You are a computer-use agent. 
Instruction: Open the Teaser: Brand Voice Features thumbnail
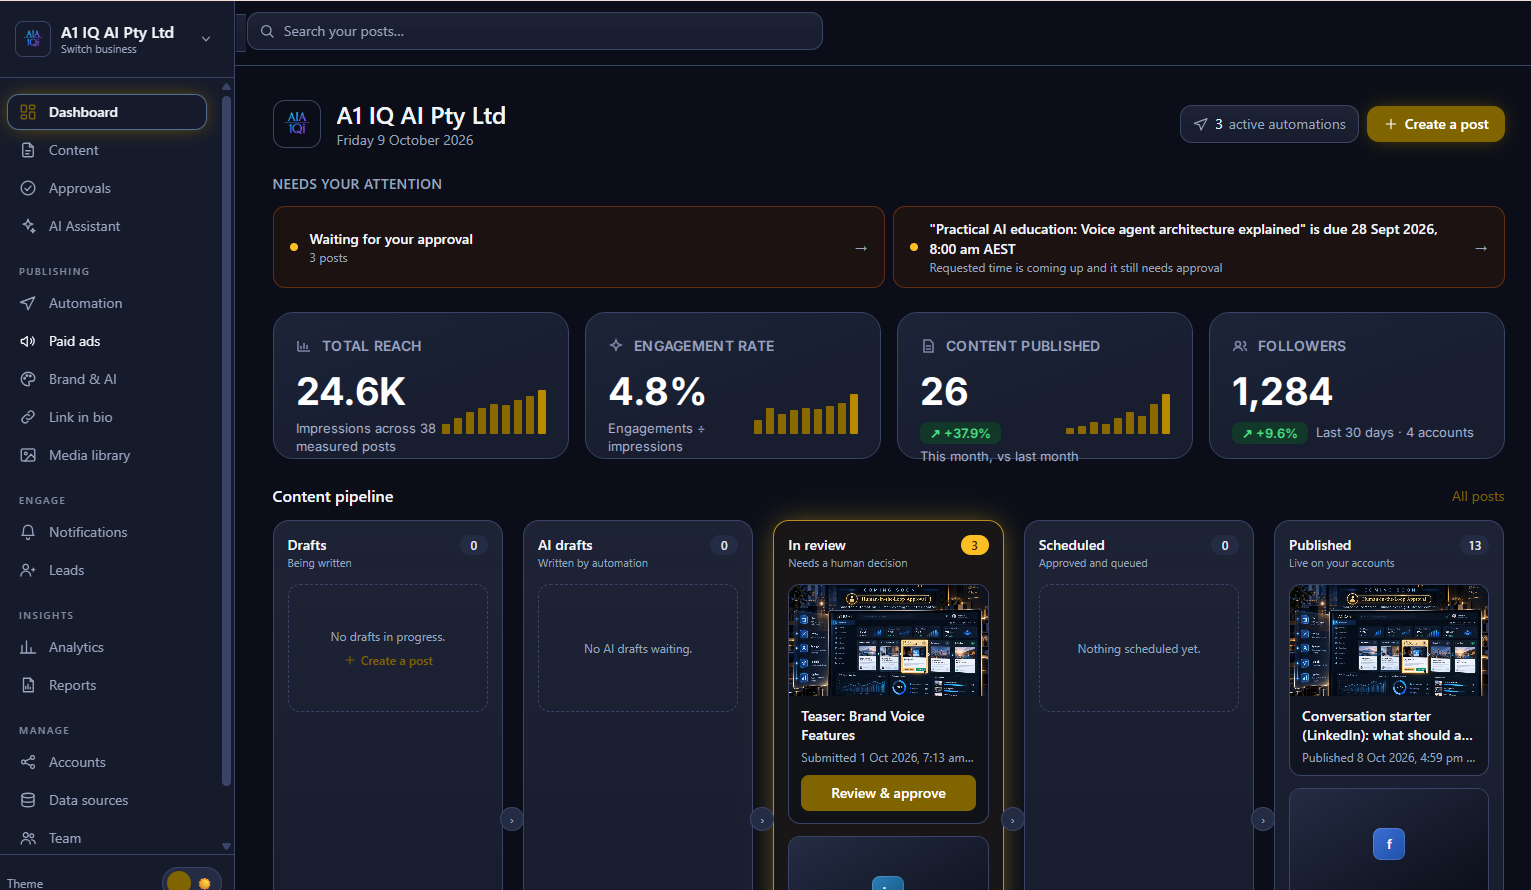point(888,640)
